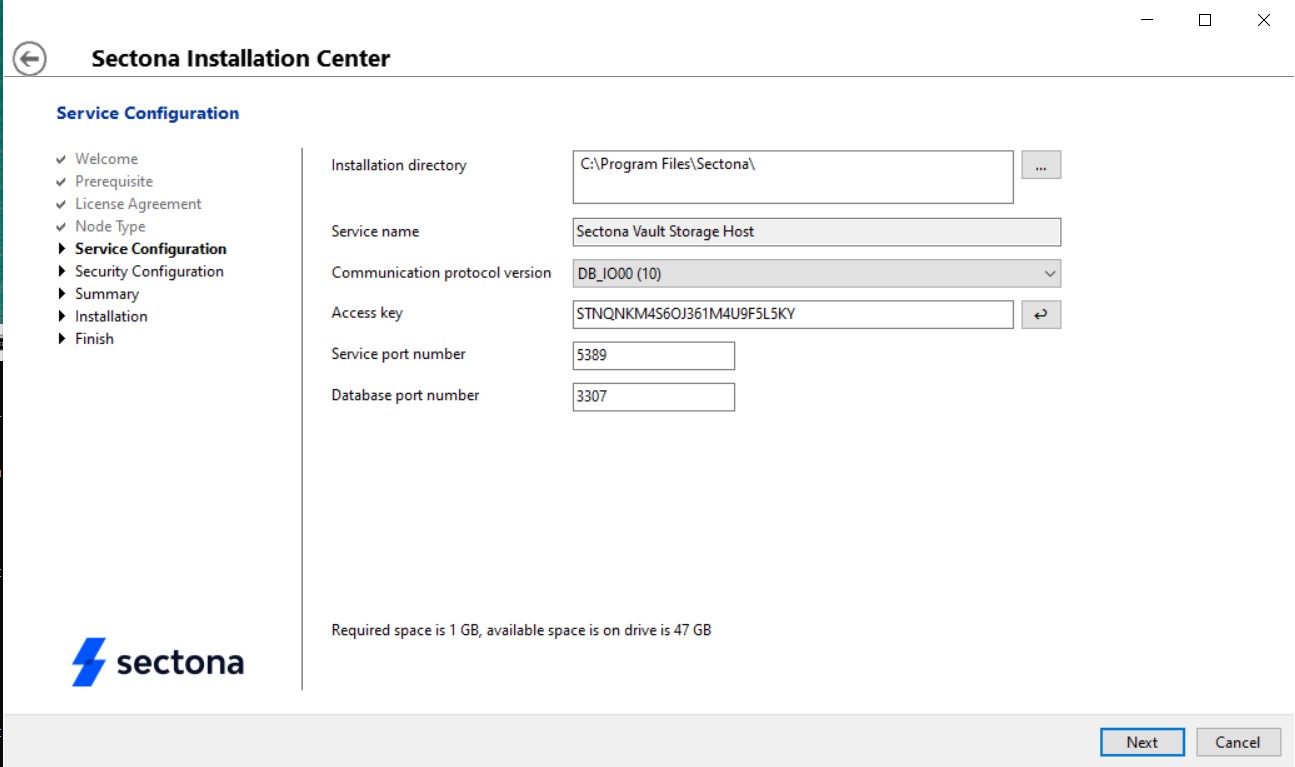Go to License Agreement step

(x=138, y=204)
